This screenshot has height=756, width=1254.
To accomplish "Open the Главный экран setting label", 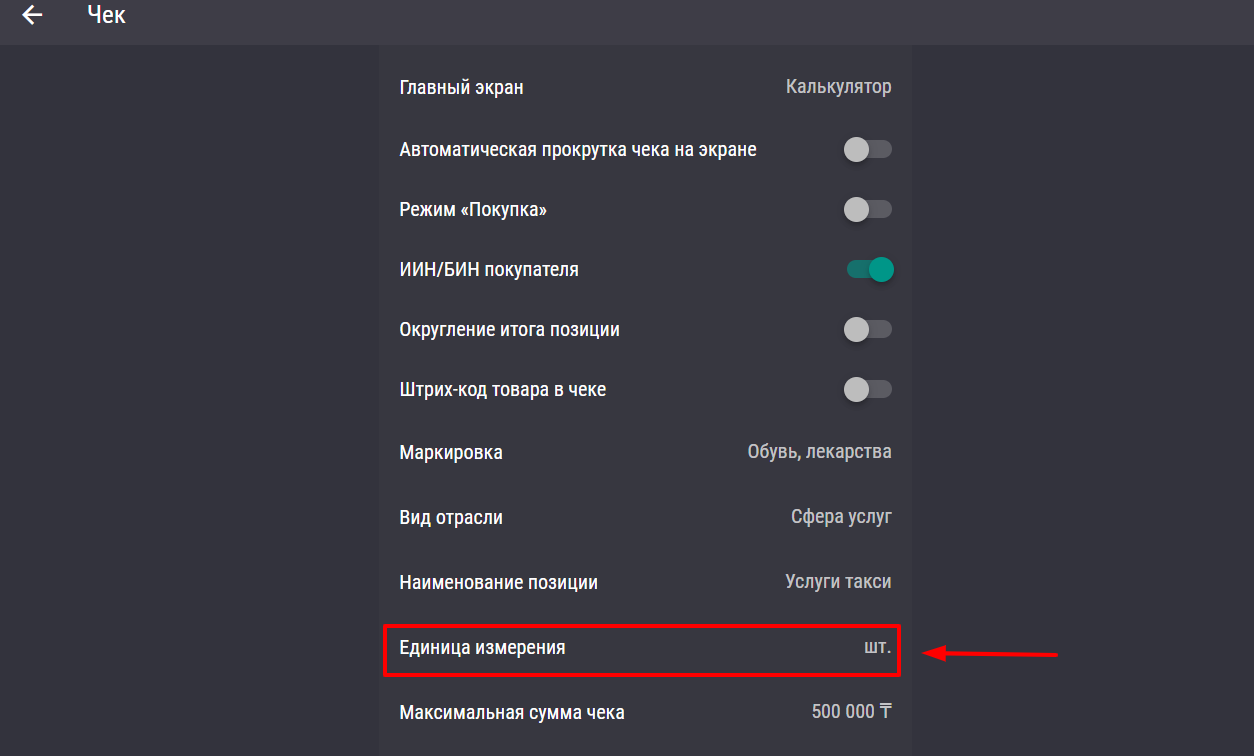I will pyautogui.click(x=461, y=88).
